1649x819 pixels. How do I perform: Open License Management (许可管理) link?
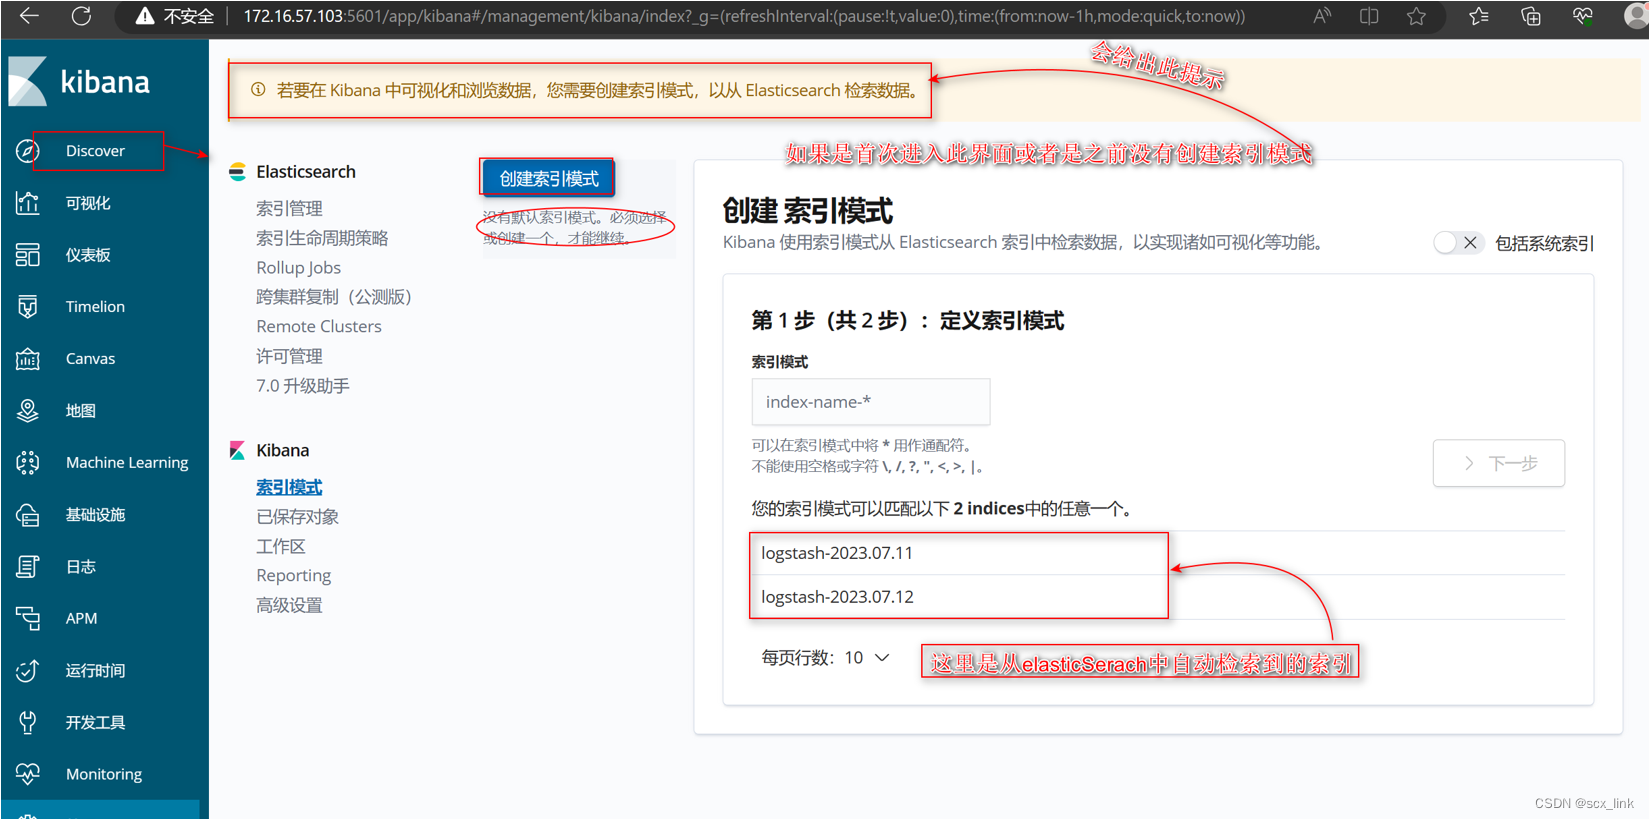pos(289,357)
